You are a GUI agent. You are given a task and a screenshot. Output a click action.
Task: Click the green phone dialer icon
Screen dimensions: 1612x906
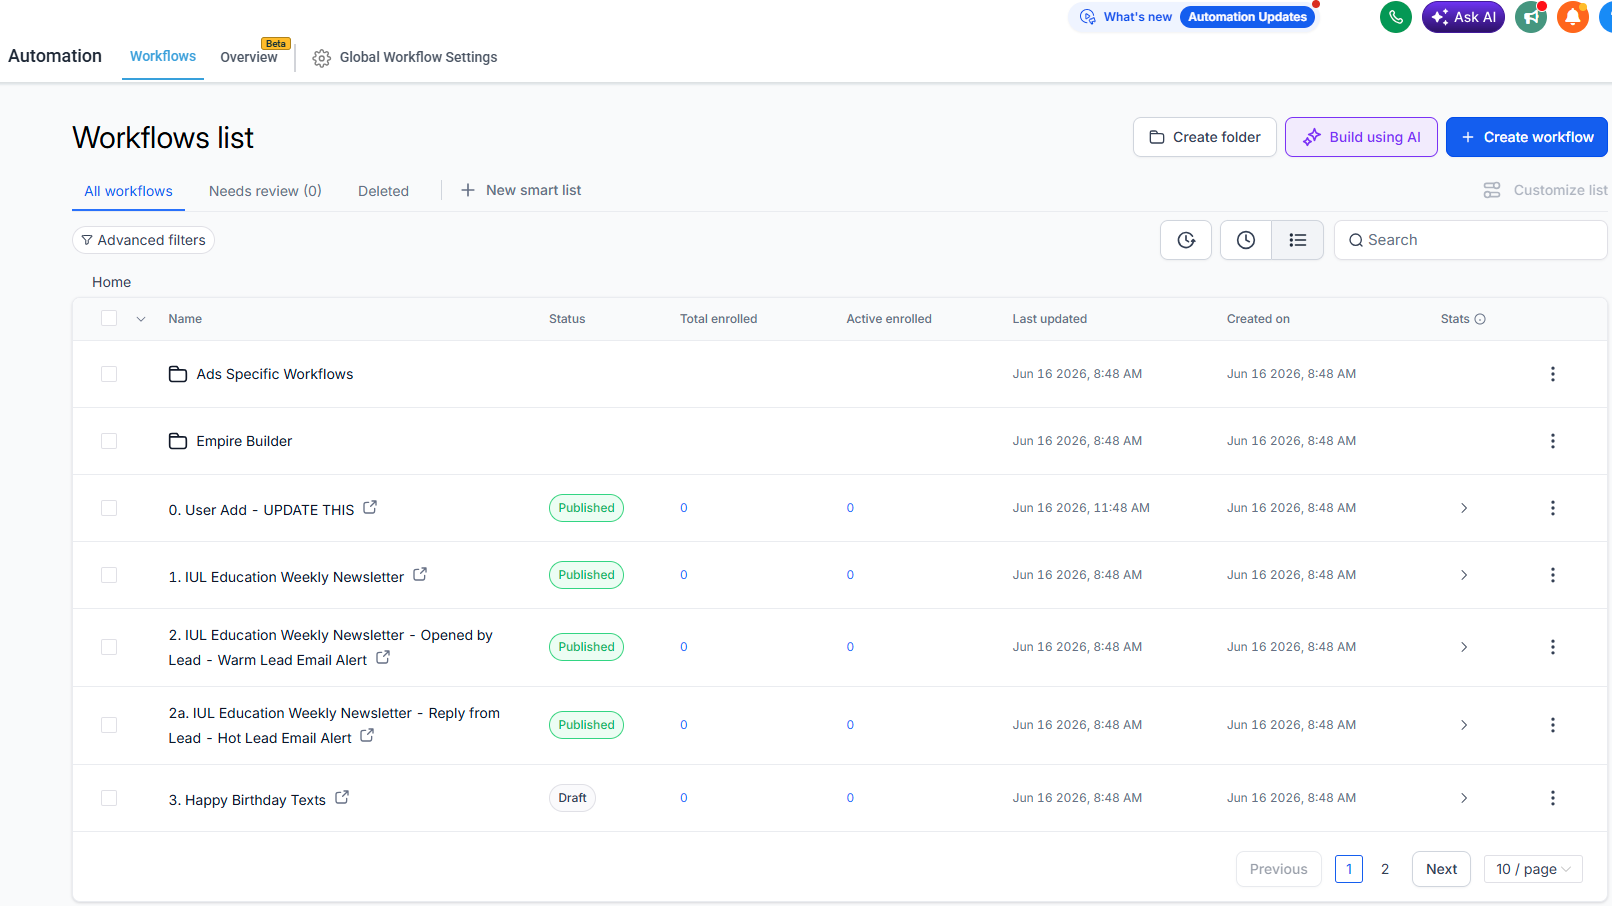(x=1395, y=17)
